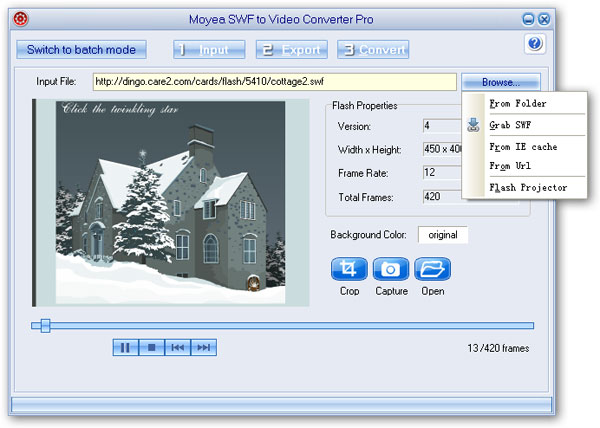The height and width of the screenshot is (428, 600).
Task: Click the Width x Height value field
Action: (442, 149)
